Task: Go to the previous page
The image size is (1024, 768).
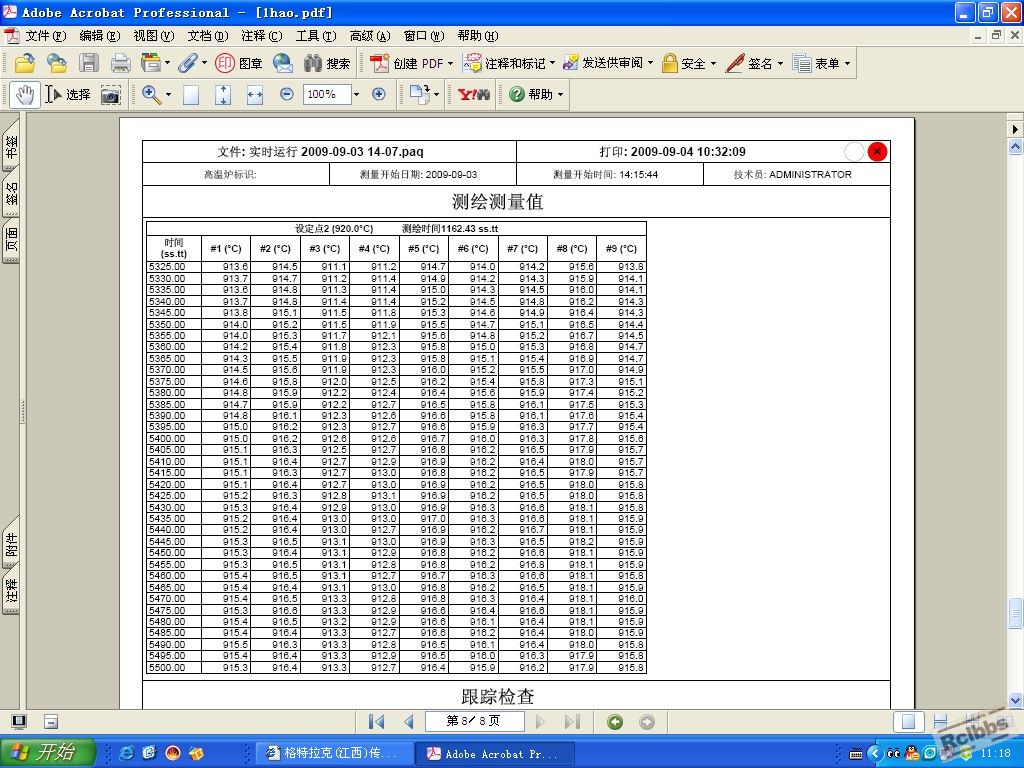Action: tap(409, 722)
